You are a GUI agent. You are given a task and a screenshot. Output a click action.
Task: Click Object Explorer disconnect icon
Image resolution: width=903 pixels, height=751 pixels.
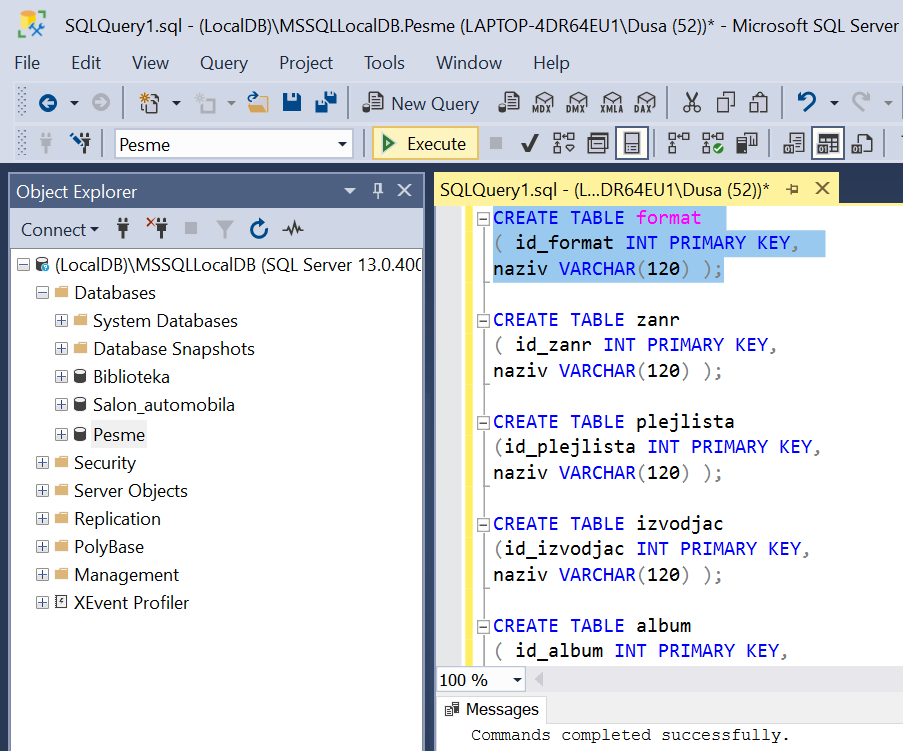click(157, 229)
